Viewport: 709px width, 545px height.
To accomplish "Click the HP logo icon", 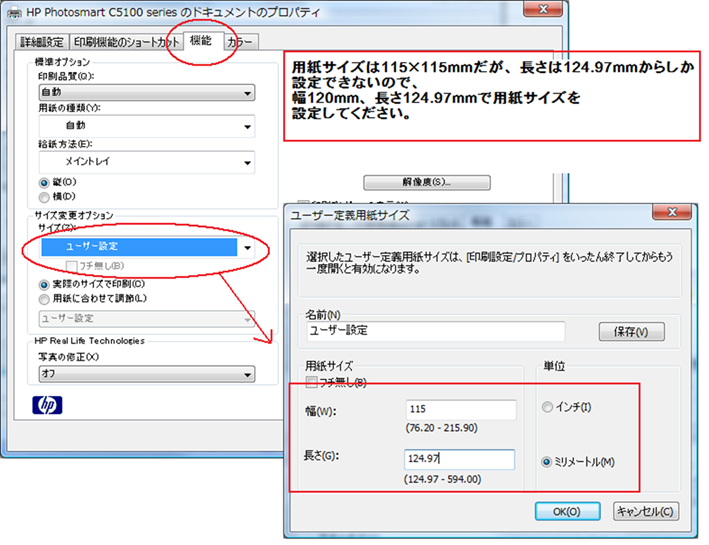I will tap(47, 405).
